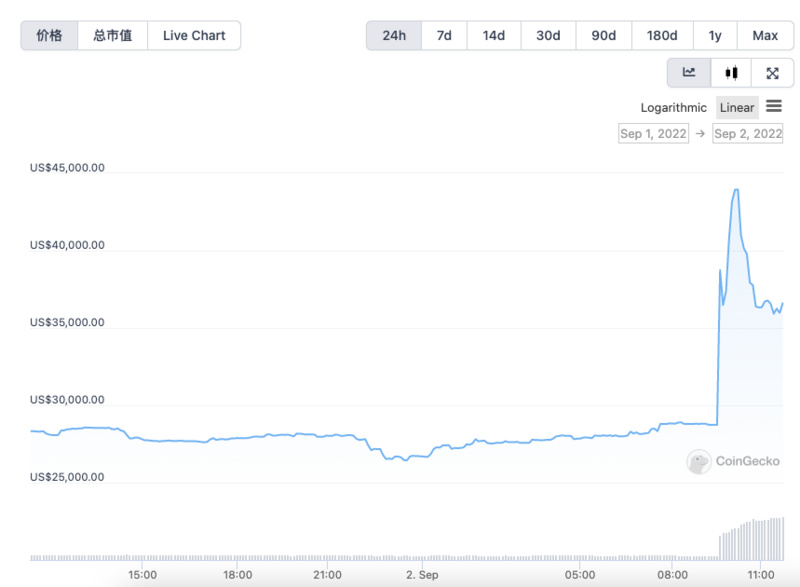Select the 14d range
The image size is (800, 587).
[493, 35]
